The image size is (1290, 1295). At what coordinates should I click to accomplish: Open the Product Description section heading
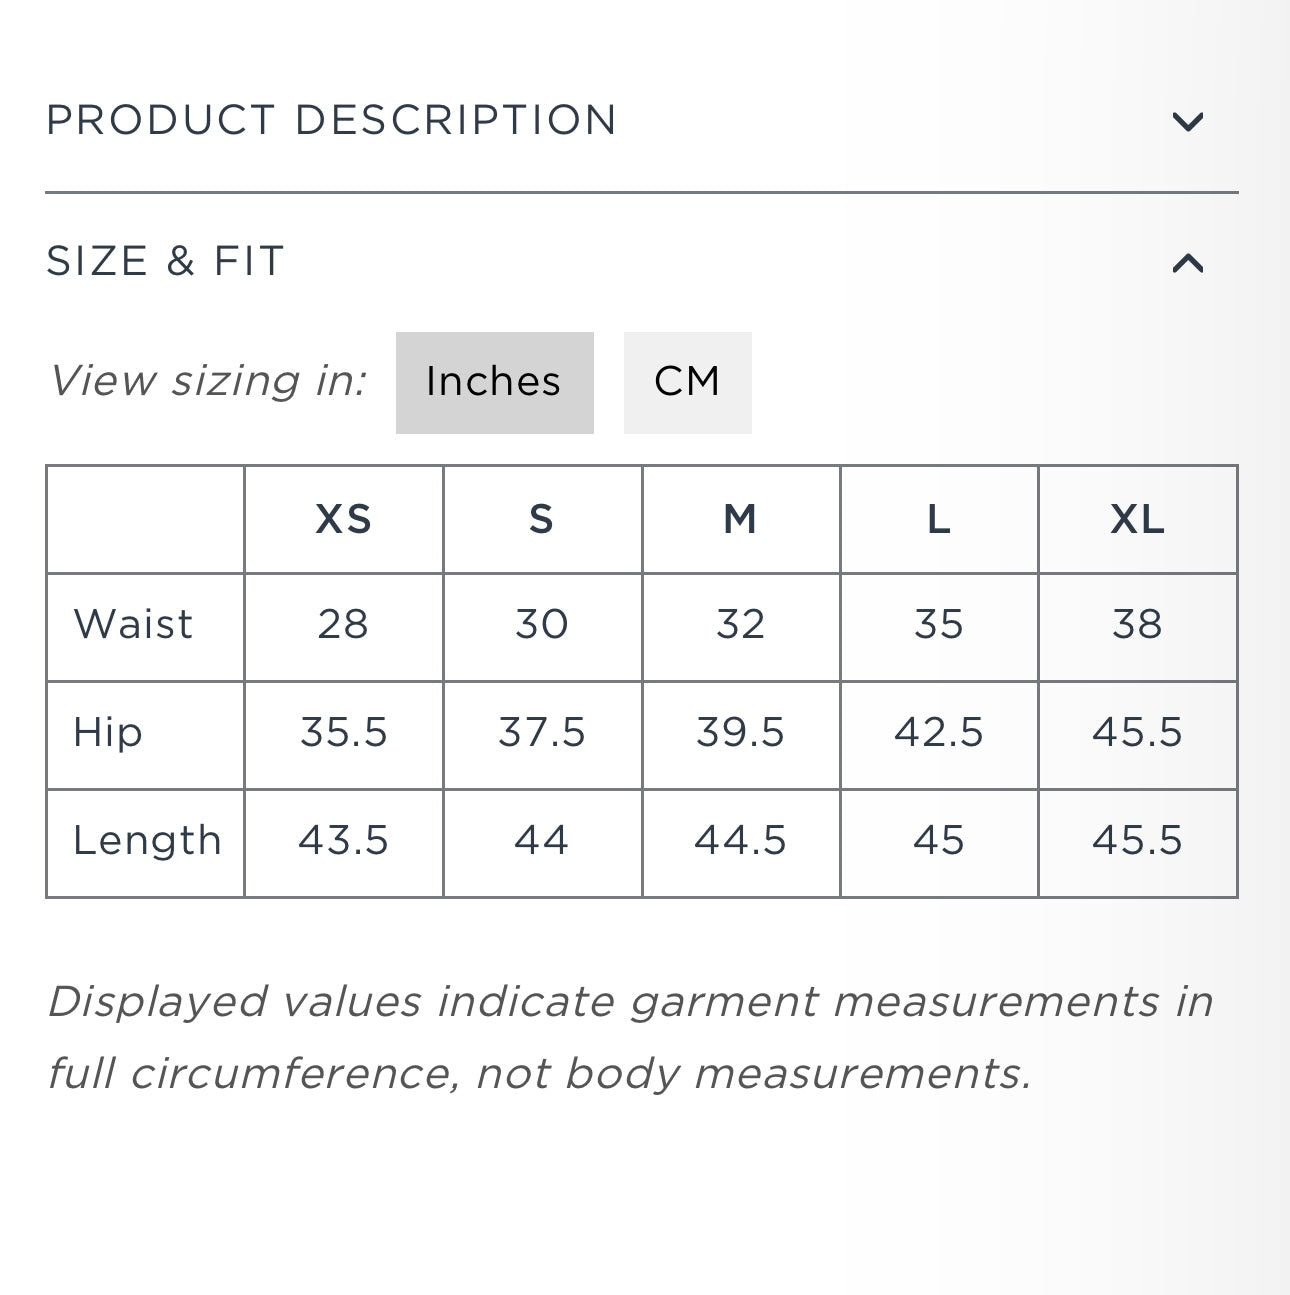pos(331,120)
